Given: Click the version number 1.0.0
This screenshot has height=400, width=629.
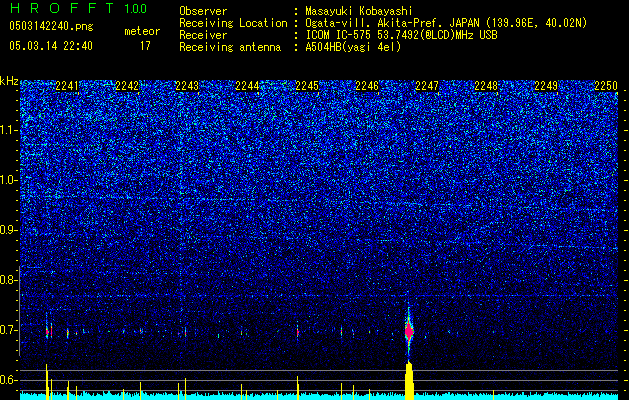Looking at the screenshot, I should coord(136,8).
